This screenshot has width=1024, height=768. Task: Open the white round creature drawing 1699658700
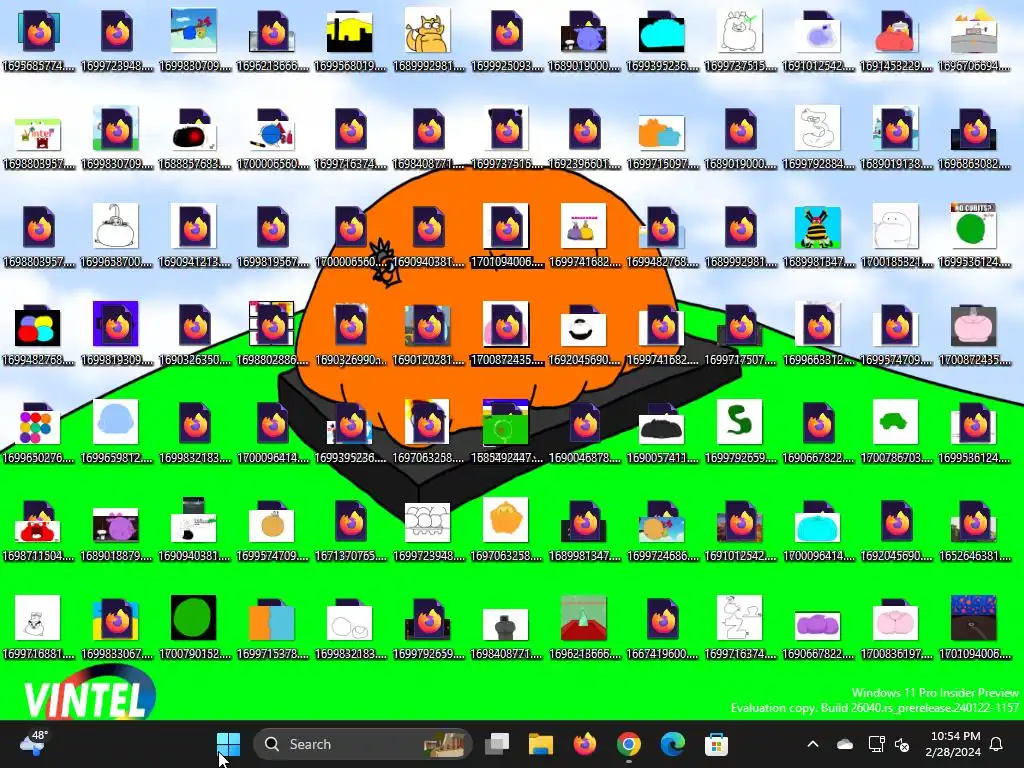pos(116,236)
